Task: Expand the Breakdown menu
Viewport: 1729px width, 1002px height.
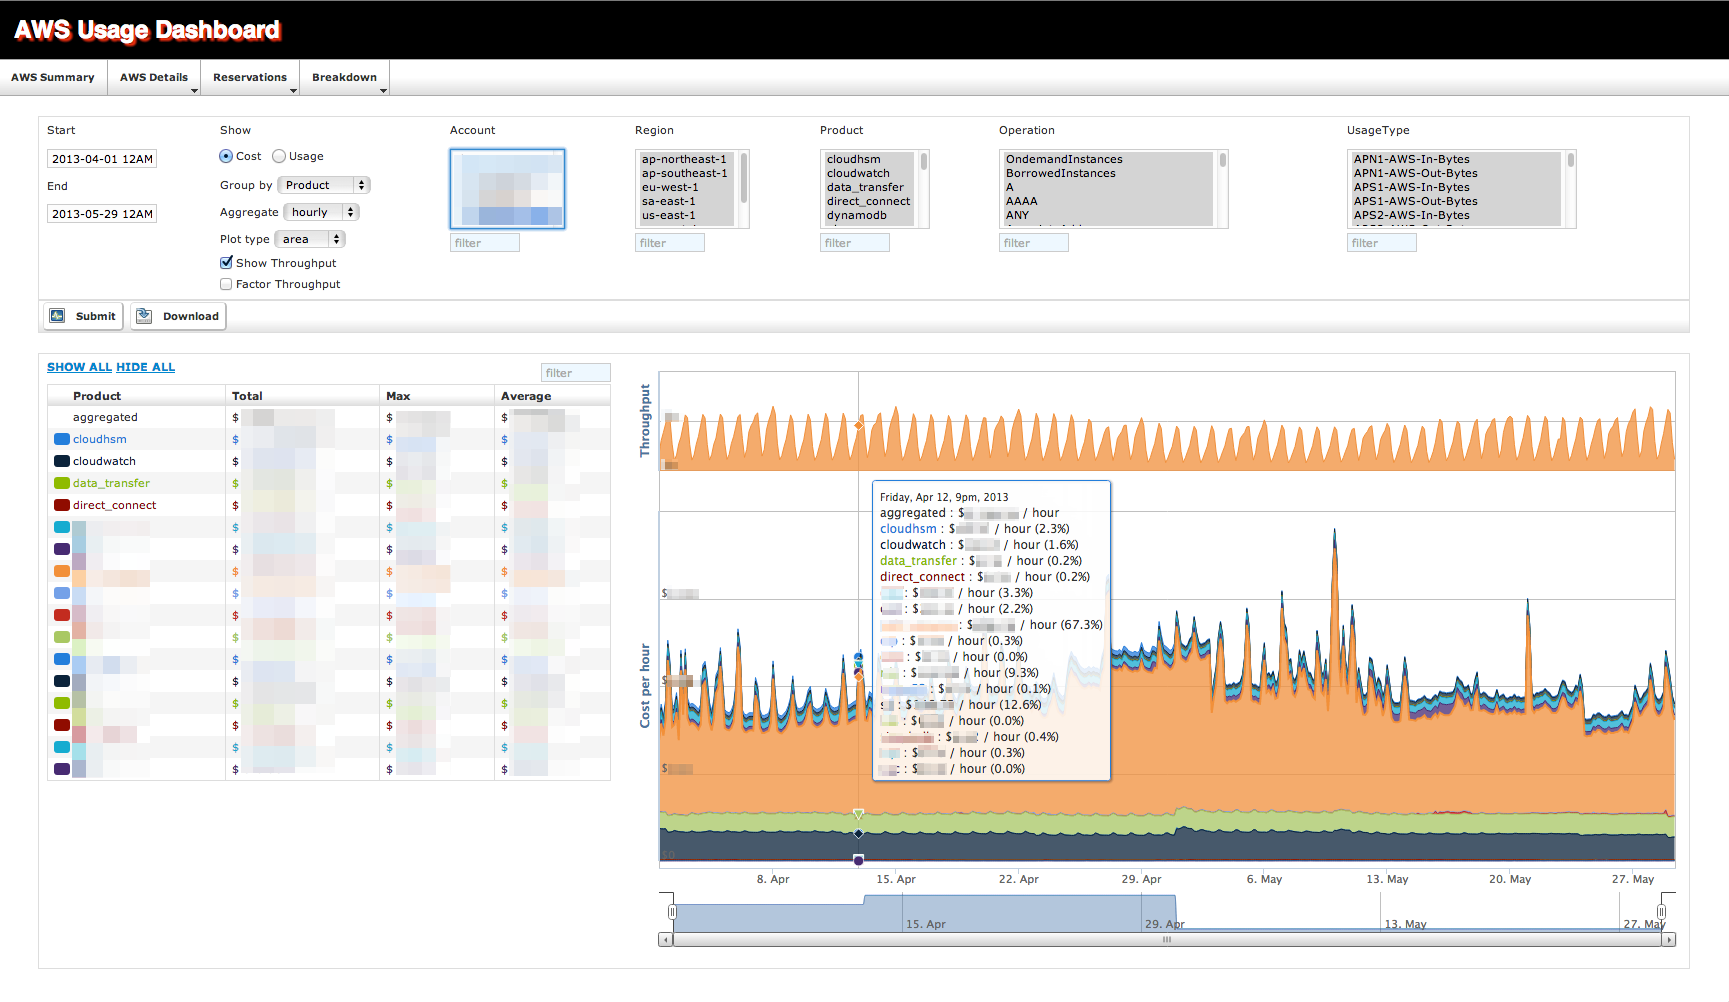Action: pos(345,77)
